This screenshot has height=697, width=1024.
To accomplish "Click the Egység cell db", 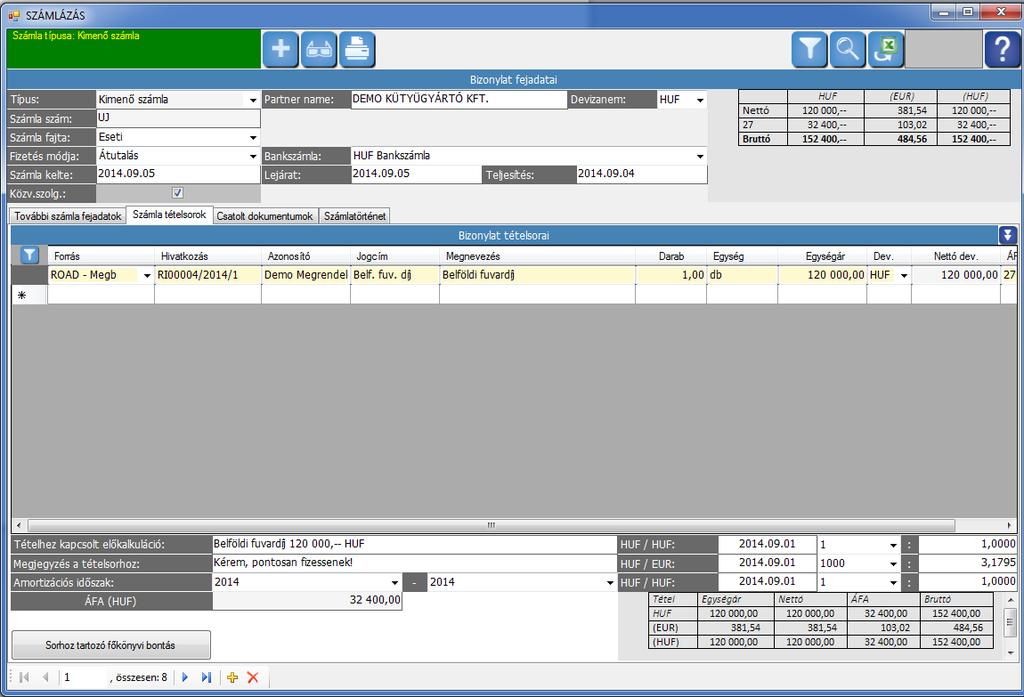I will 741,276.
